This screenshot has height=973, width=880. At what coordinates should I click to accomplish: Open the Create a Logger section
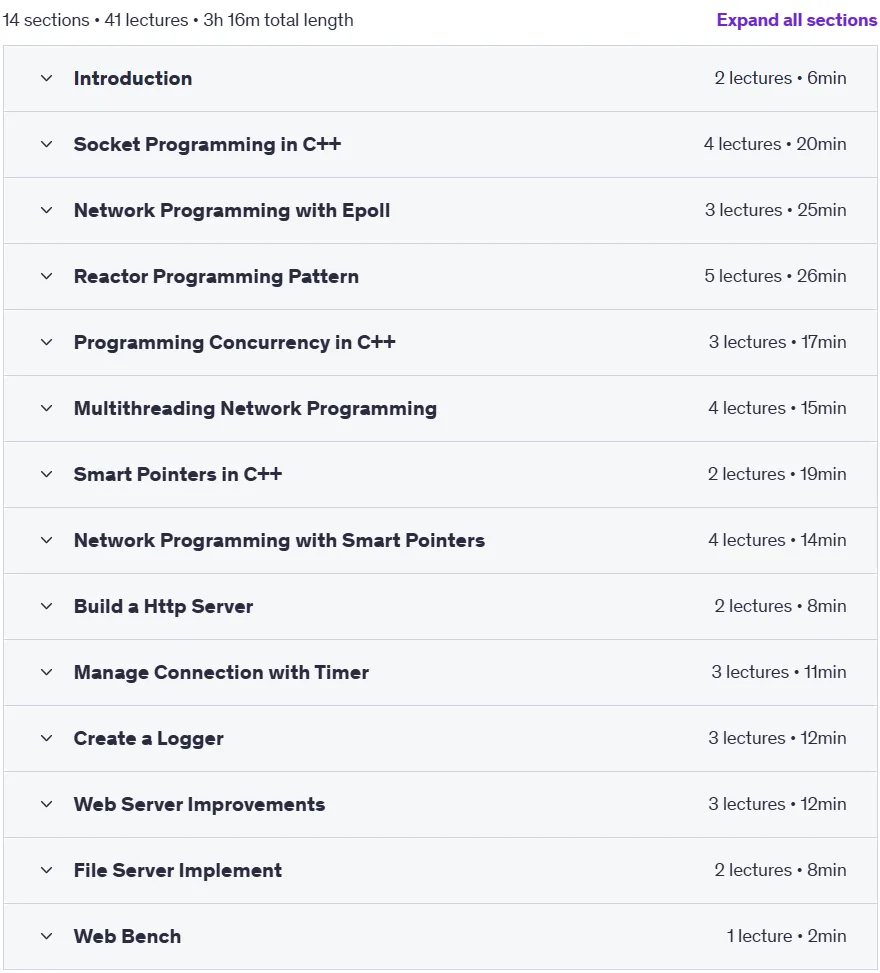click(148, 738)
